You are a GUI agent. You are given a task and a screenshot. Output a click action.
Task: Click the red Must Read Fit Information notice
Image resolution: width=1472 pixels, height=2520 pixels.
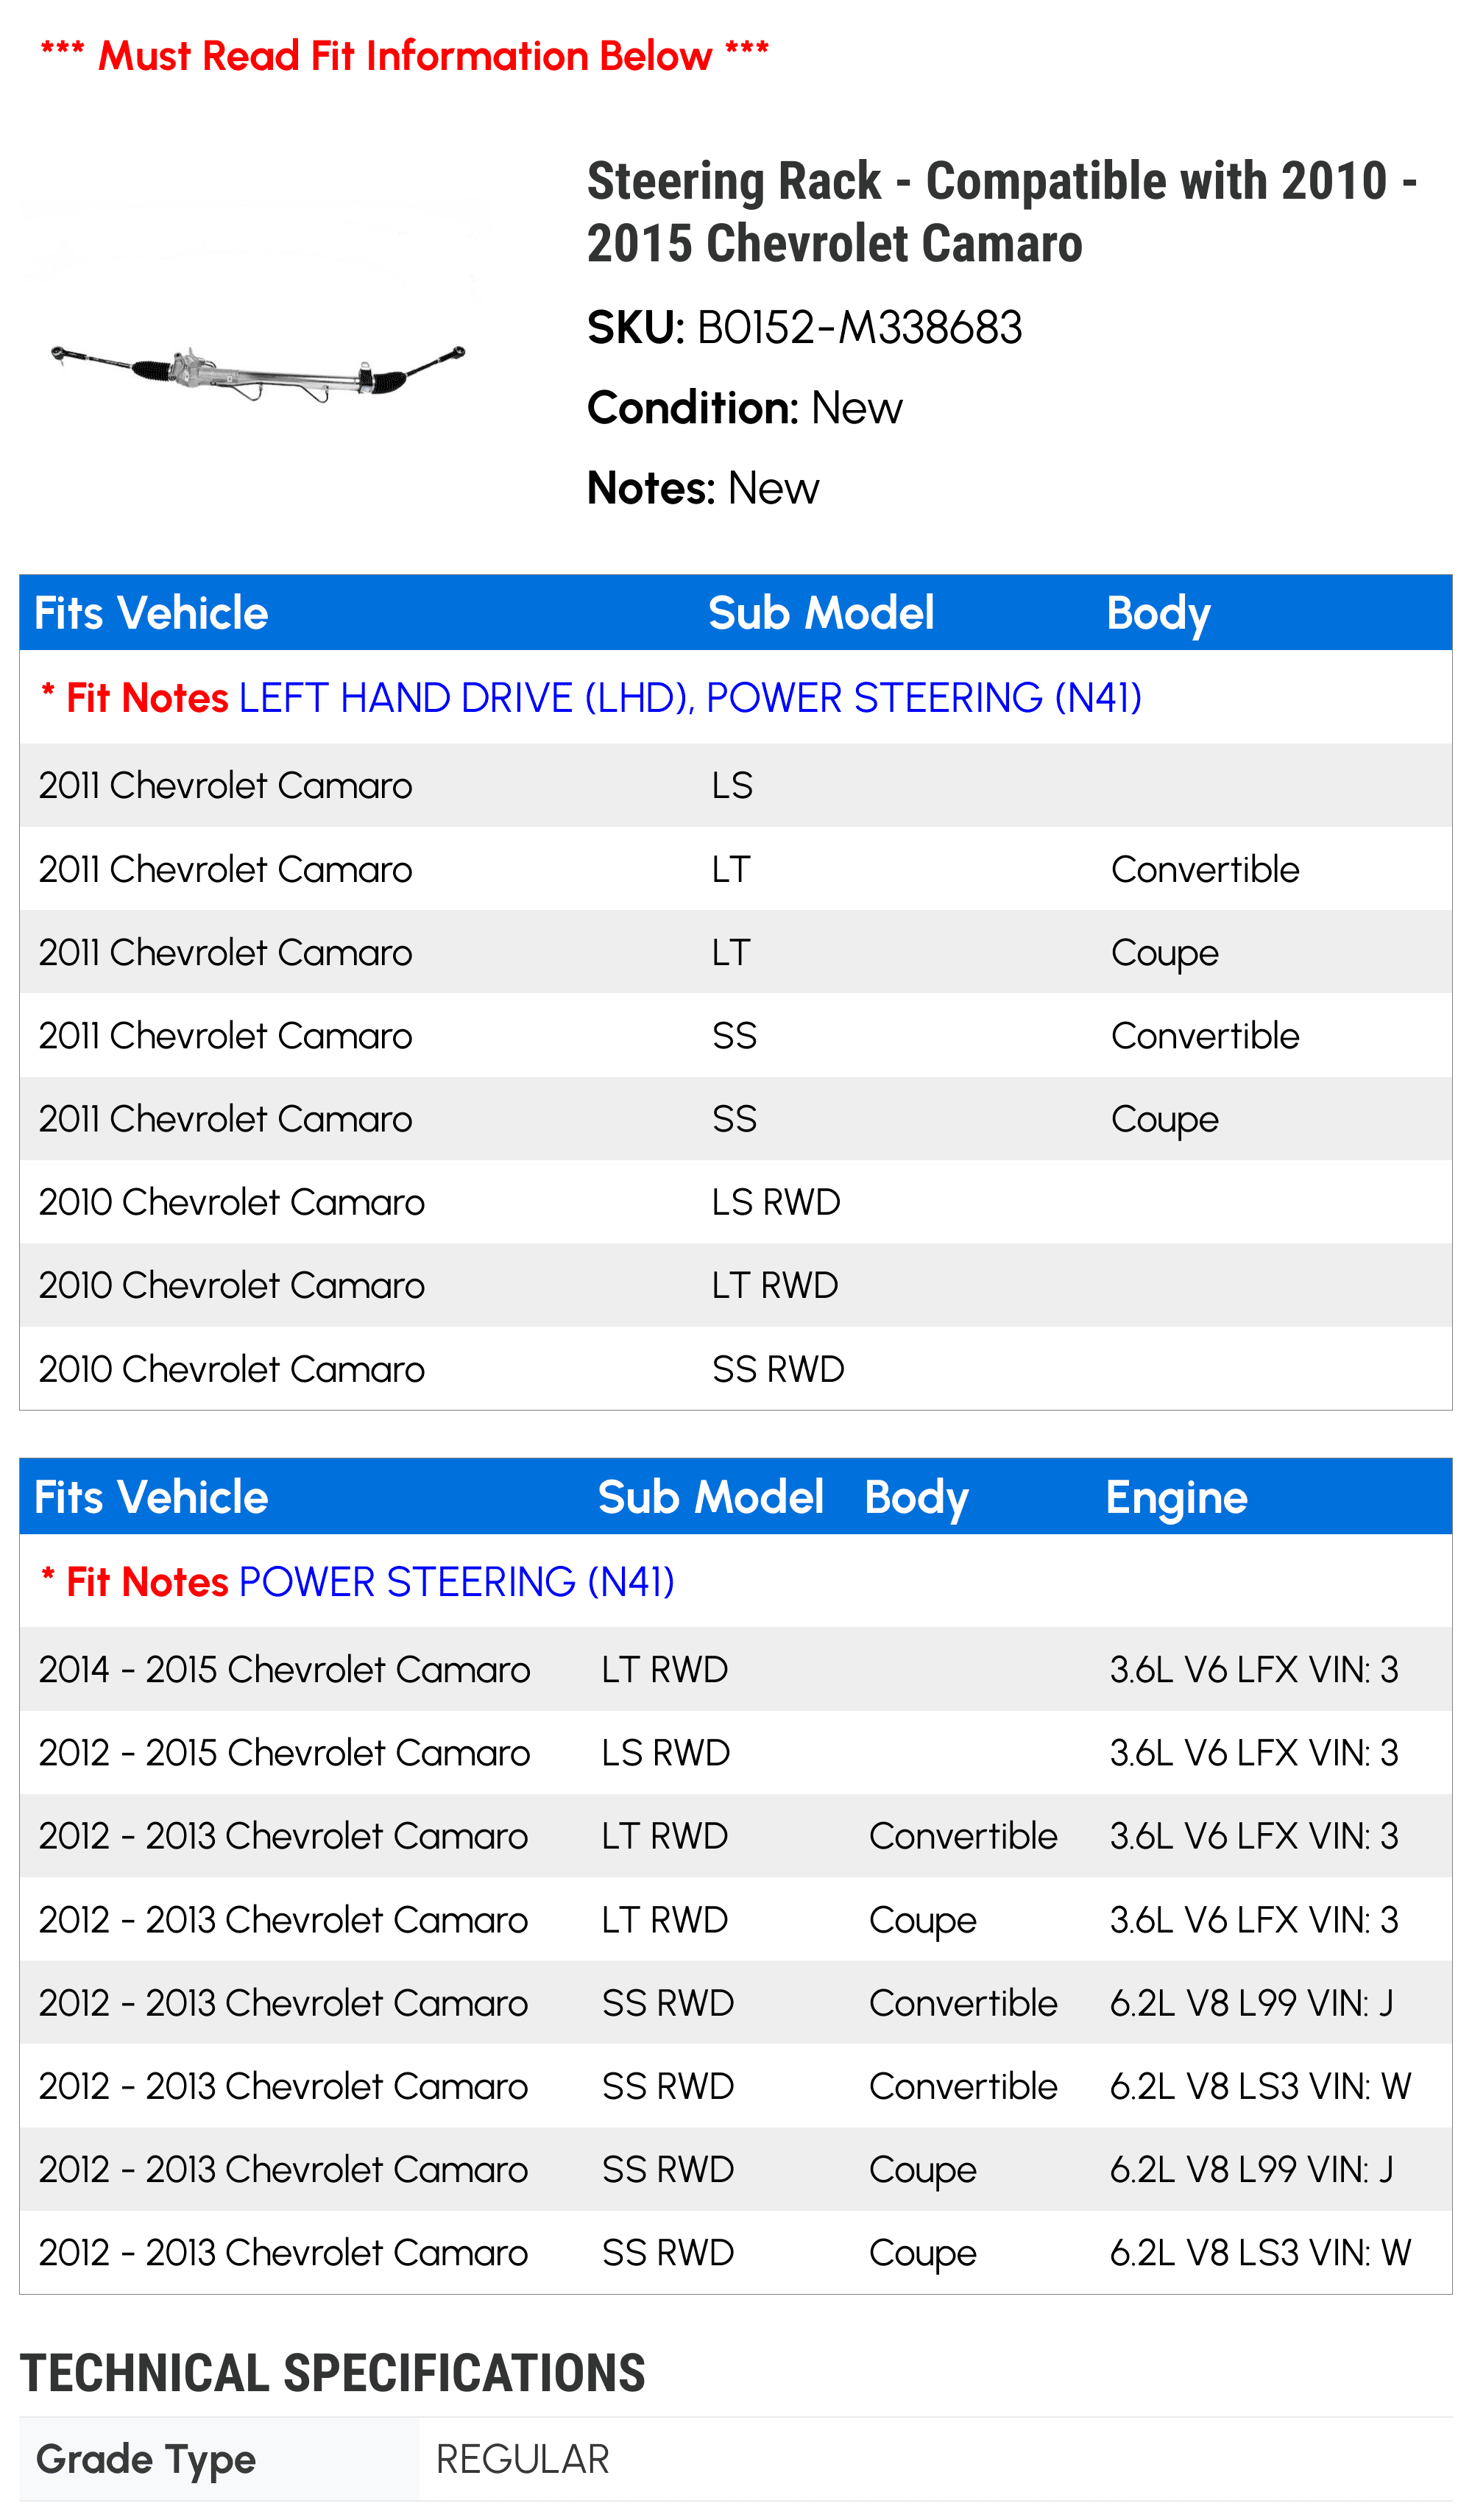tap(404, 56)
